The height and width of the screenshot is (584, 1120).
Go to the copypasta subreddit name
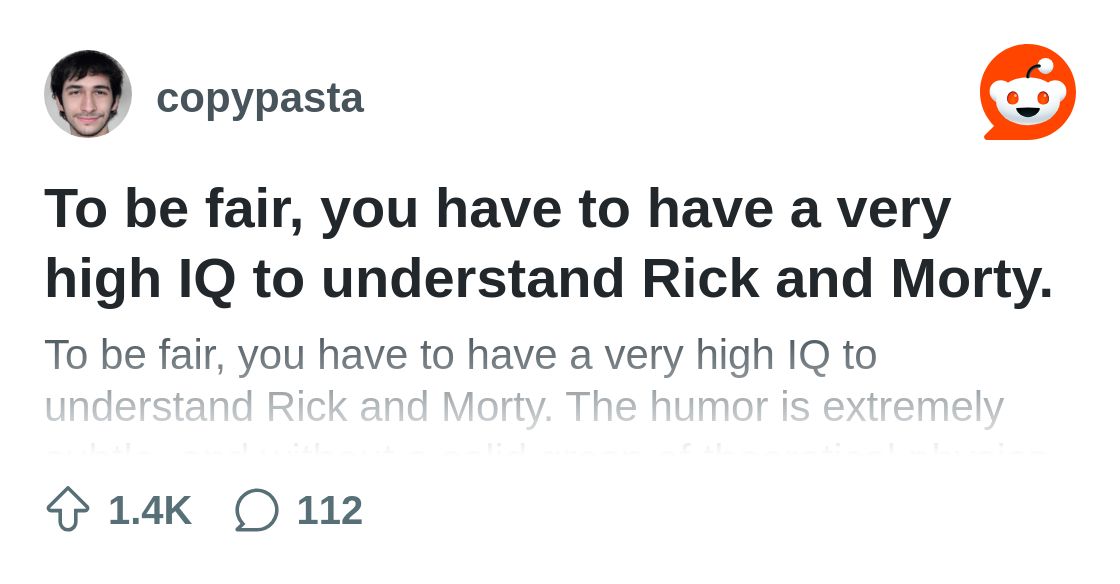tap(260, 98)
